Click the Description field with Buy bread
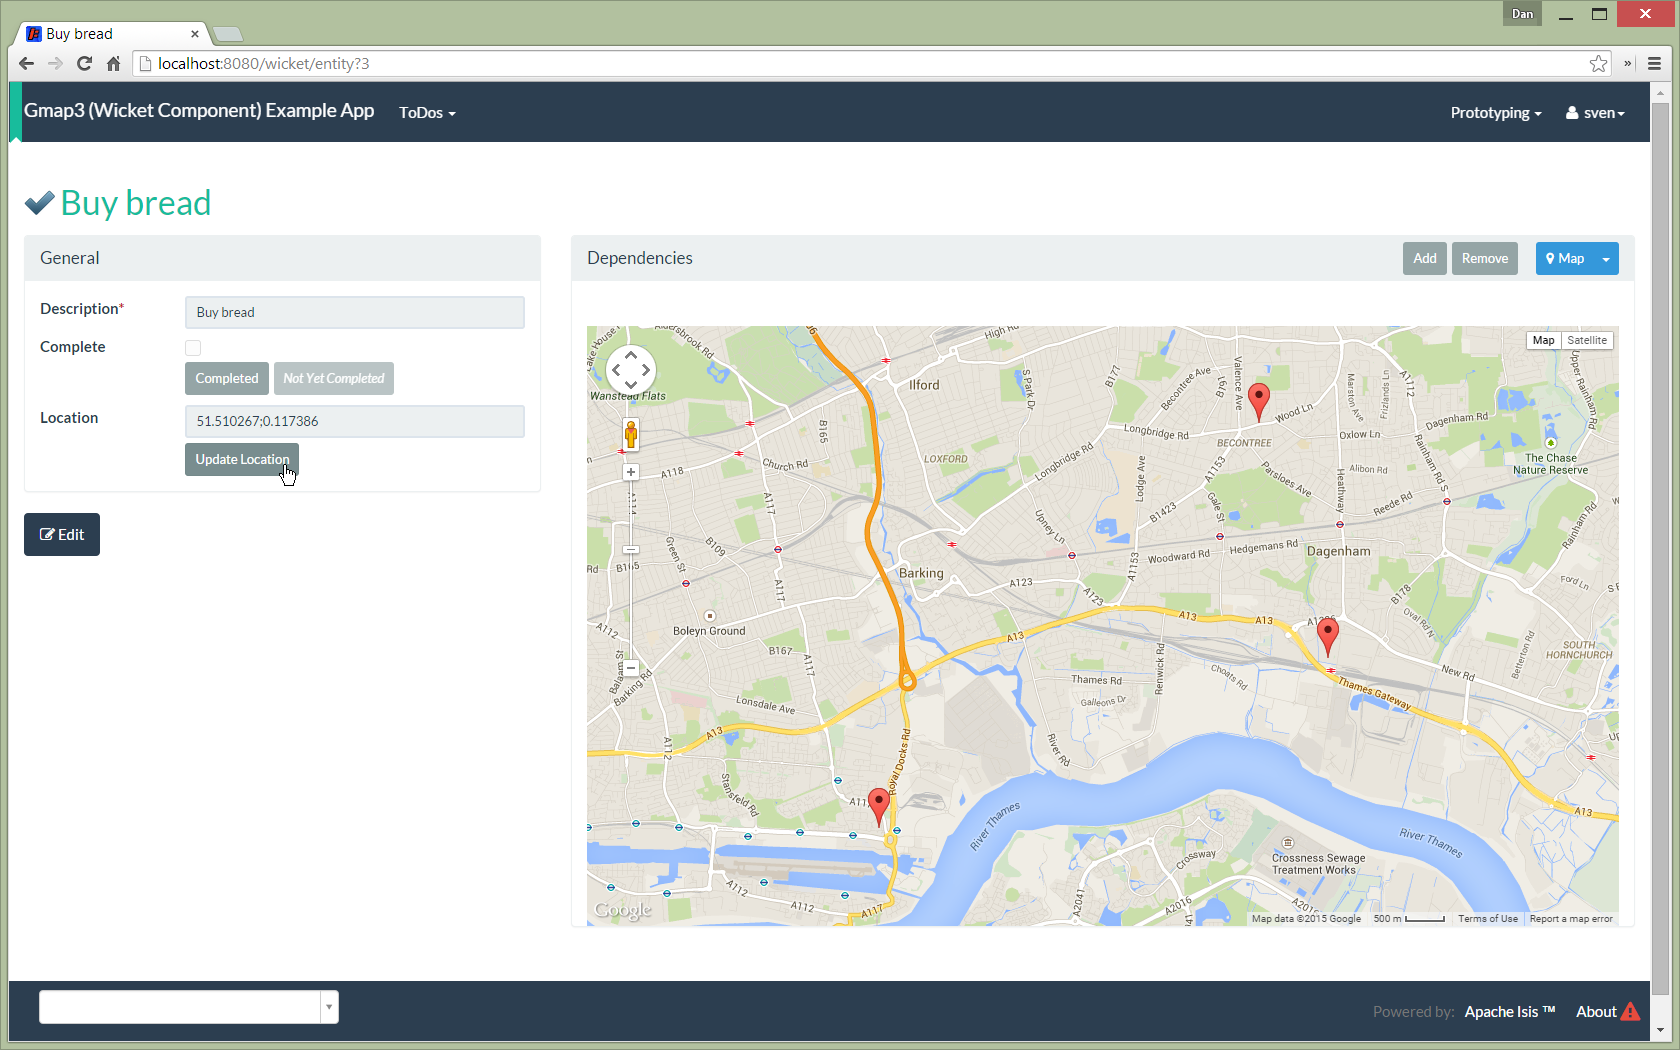Image resolution: width=1680 pixels, height=1050 pixels. [x=355, y=312]
